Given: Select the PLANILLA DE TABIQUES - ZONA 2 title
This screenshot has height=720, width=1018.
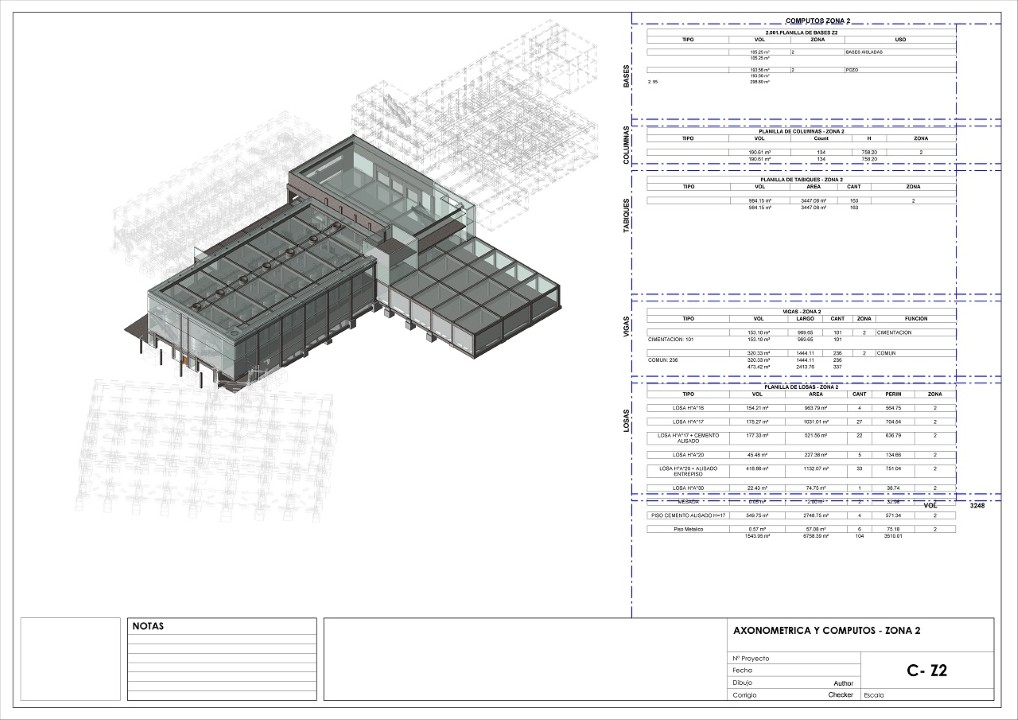Looking at the screenshot, I should [x=801, y=179].
